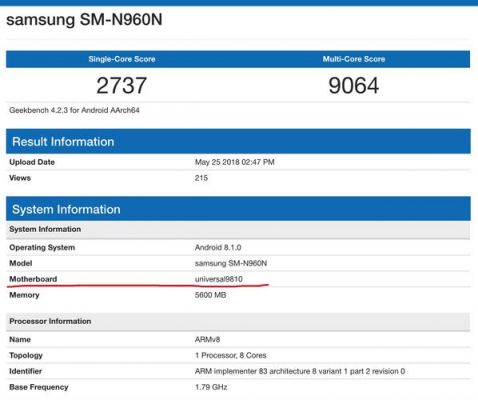Select the Android 8.1.0 value

[x=218, y=247]
